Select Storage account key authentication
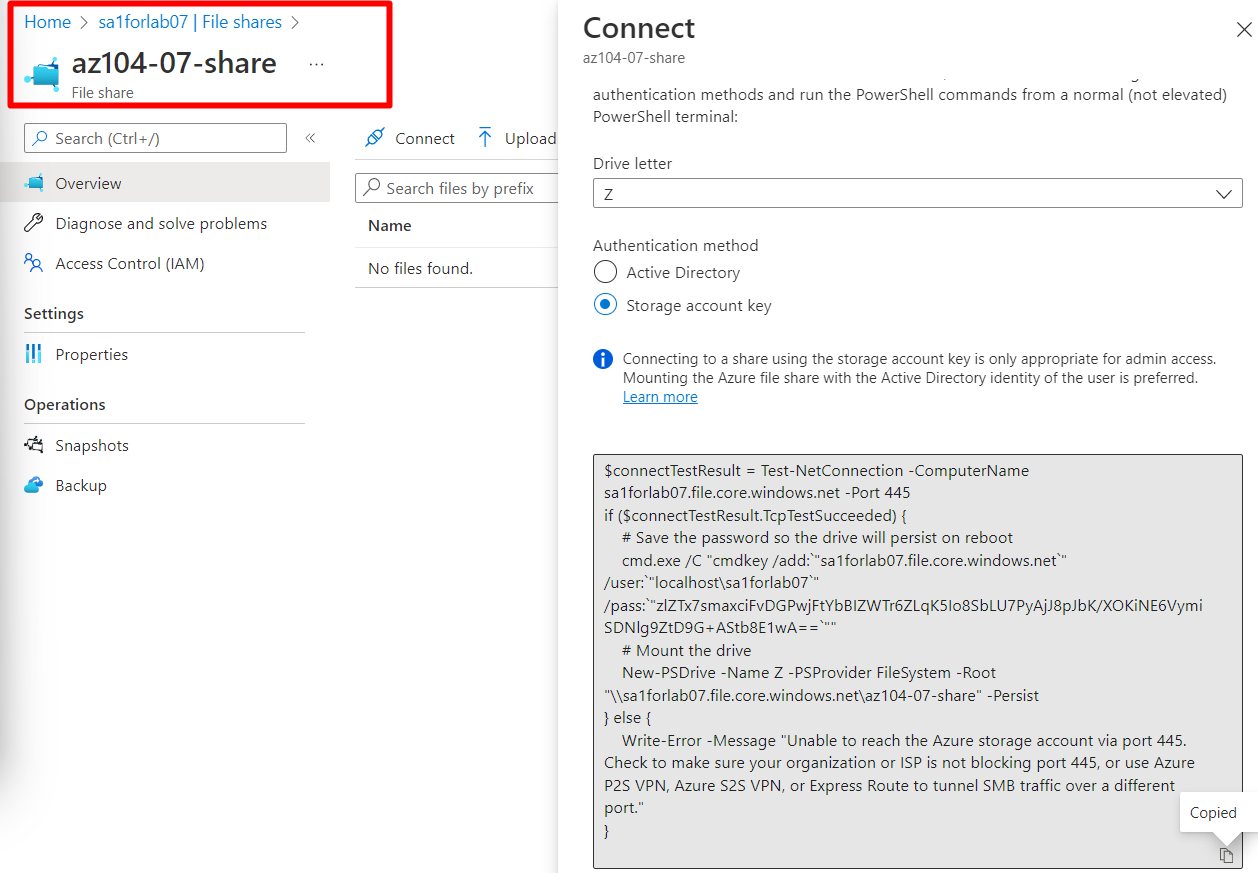This screenshot has width=1258, height=873. [x=605, y=305]
